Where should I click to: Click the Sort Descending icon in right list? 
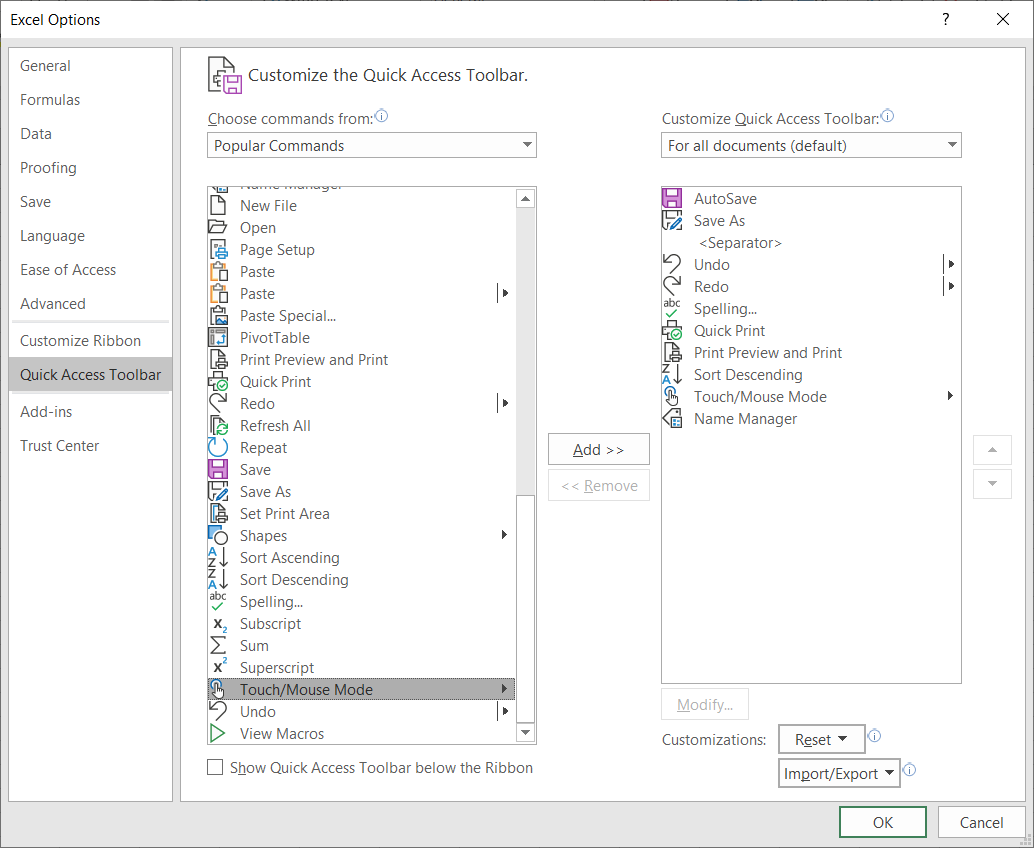pyautogui.click(x=671, y=374)
